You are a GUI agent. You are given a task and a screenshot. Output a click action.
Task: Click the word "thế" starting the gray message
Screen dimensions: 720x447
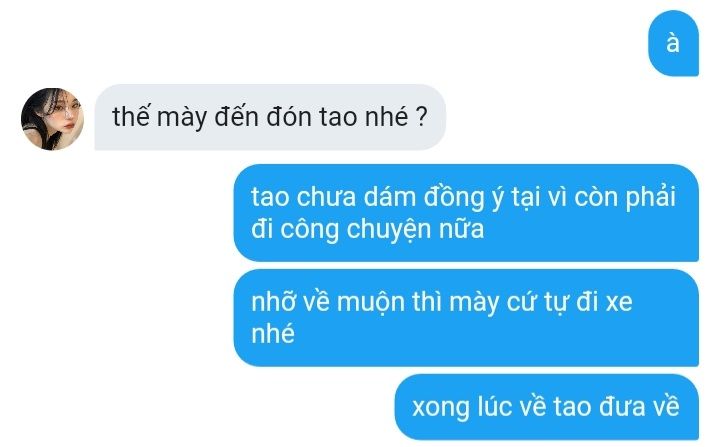[x=131, y=116]
